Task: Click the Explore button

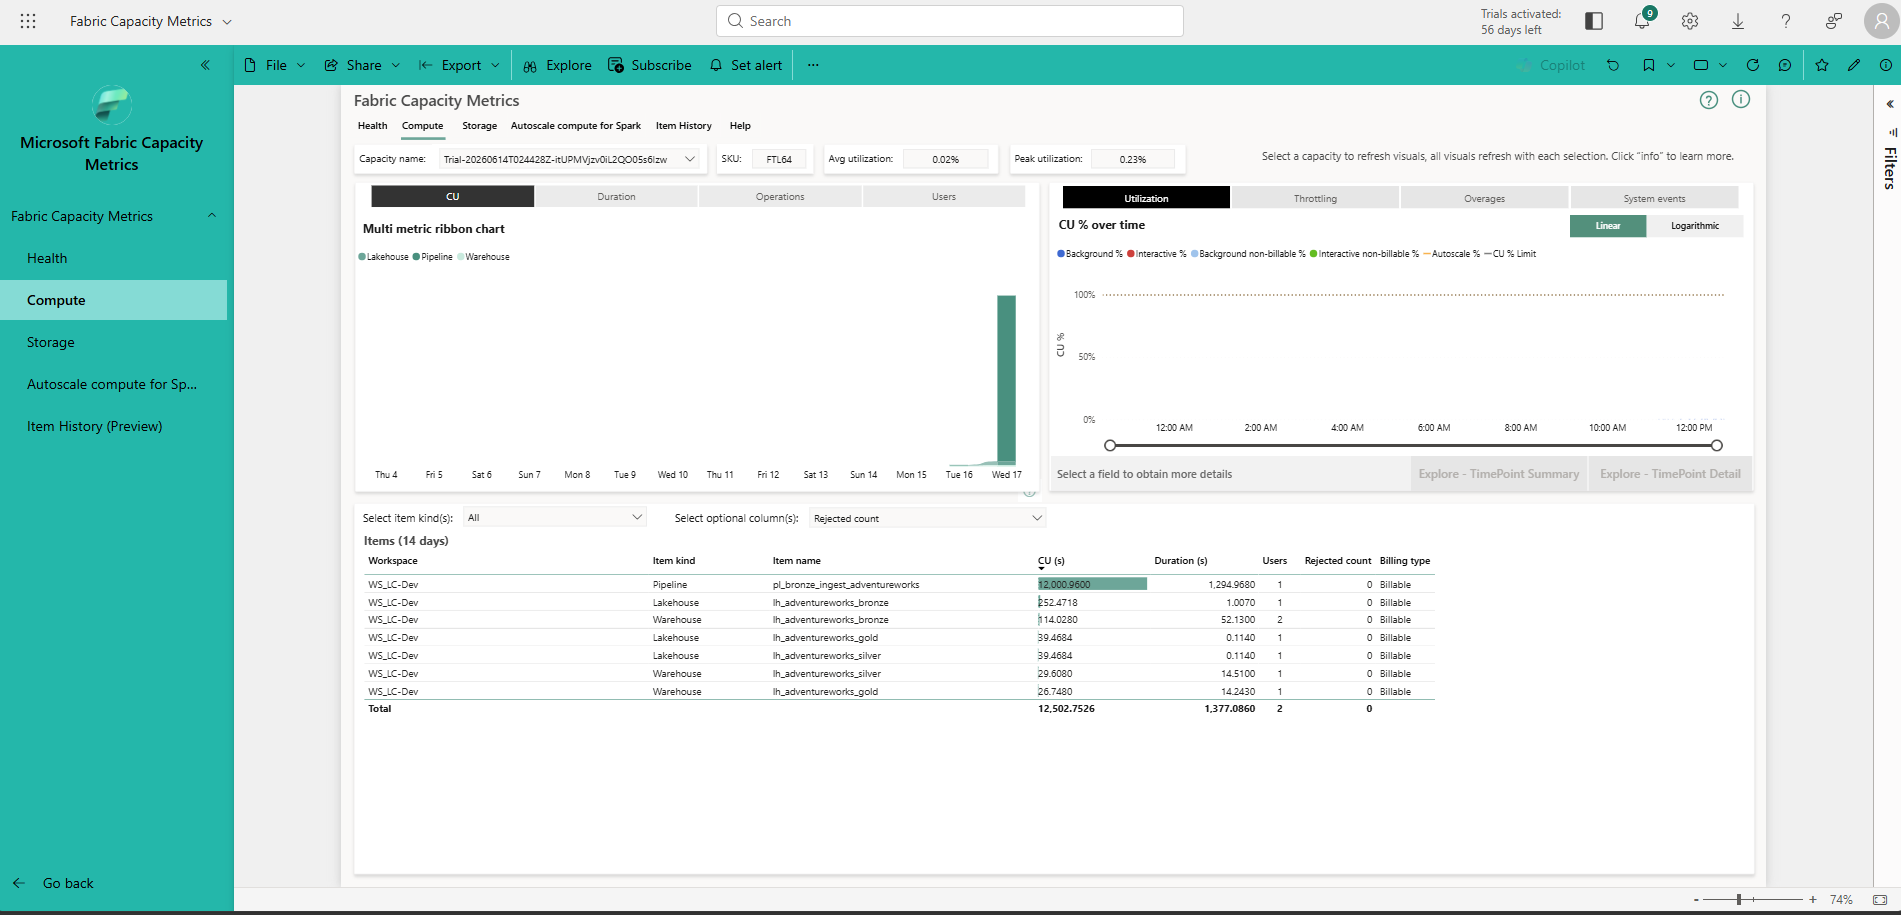Action: coord(557,65)
